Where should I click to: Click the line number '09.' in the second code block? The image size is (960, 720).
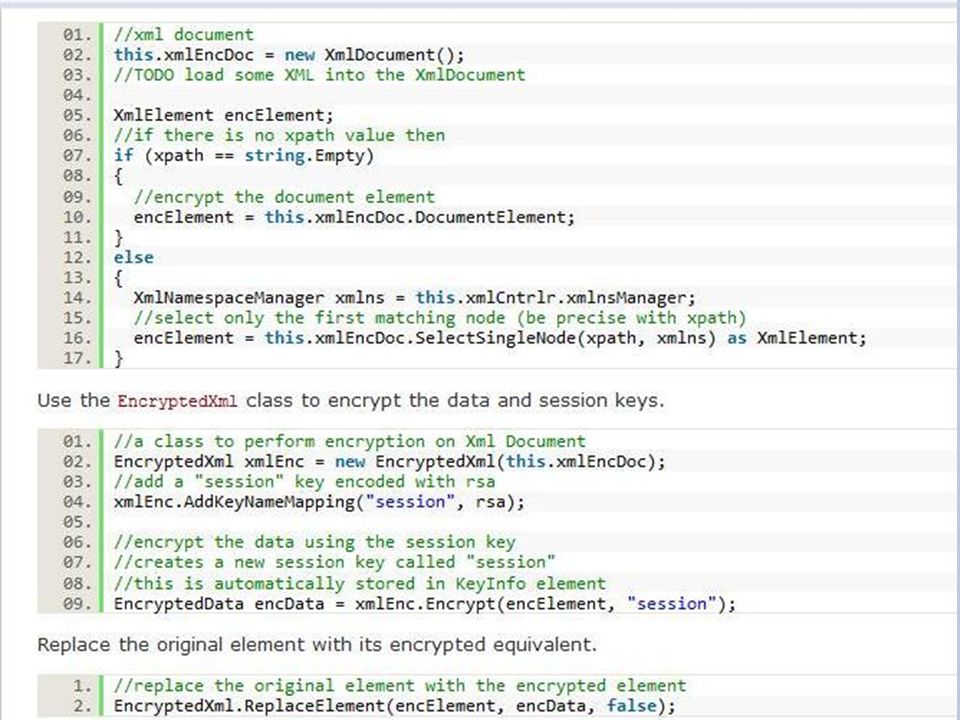pos(77,604)
